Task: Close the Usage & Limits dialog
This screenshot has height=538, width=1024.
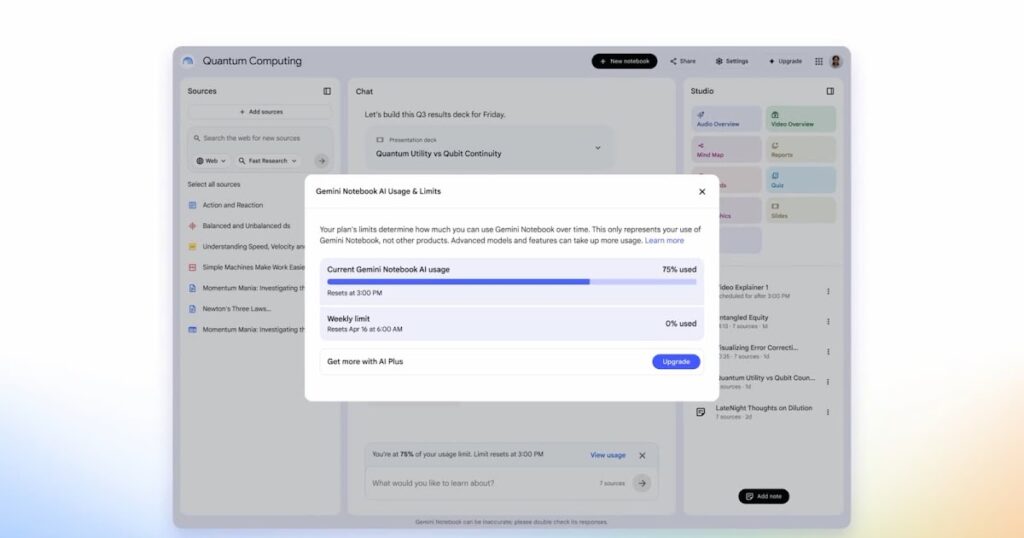Action: pyautogui.click(x=702, y=191)
